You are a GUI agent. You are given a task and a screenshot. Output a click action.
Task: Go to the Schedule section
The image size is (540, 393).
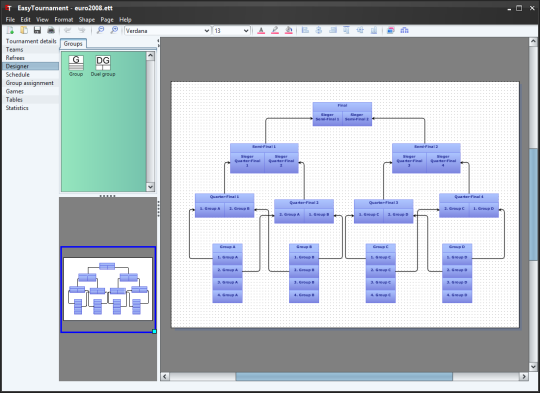pyautogui.click(x=18, y=74)
